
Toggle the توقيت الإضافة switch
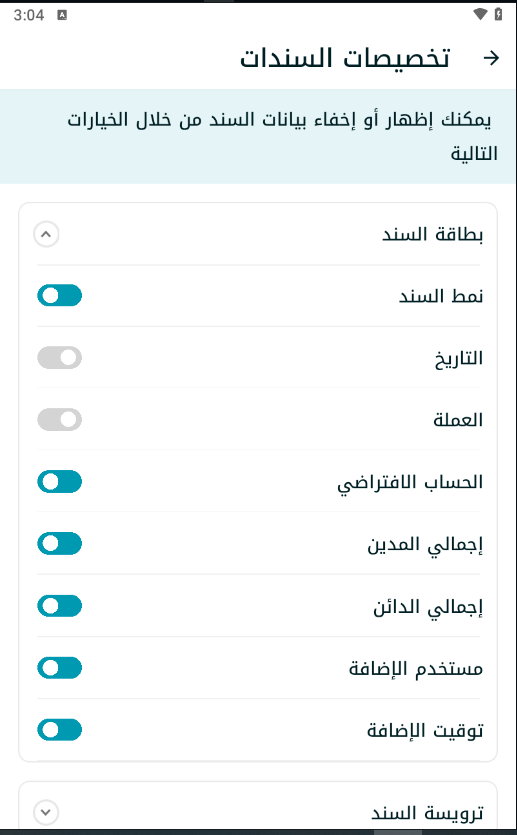60,730
